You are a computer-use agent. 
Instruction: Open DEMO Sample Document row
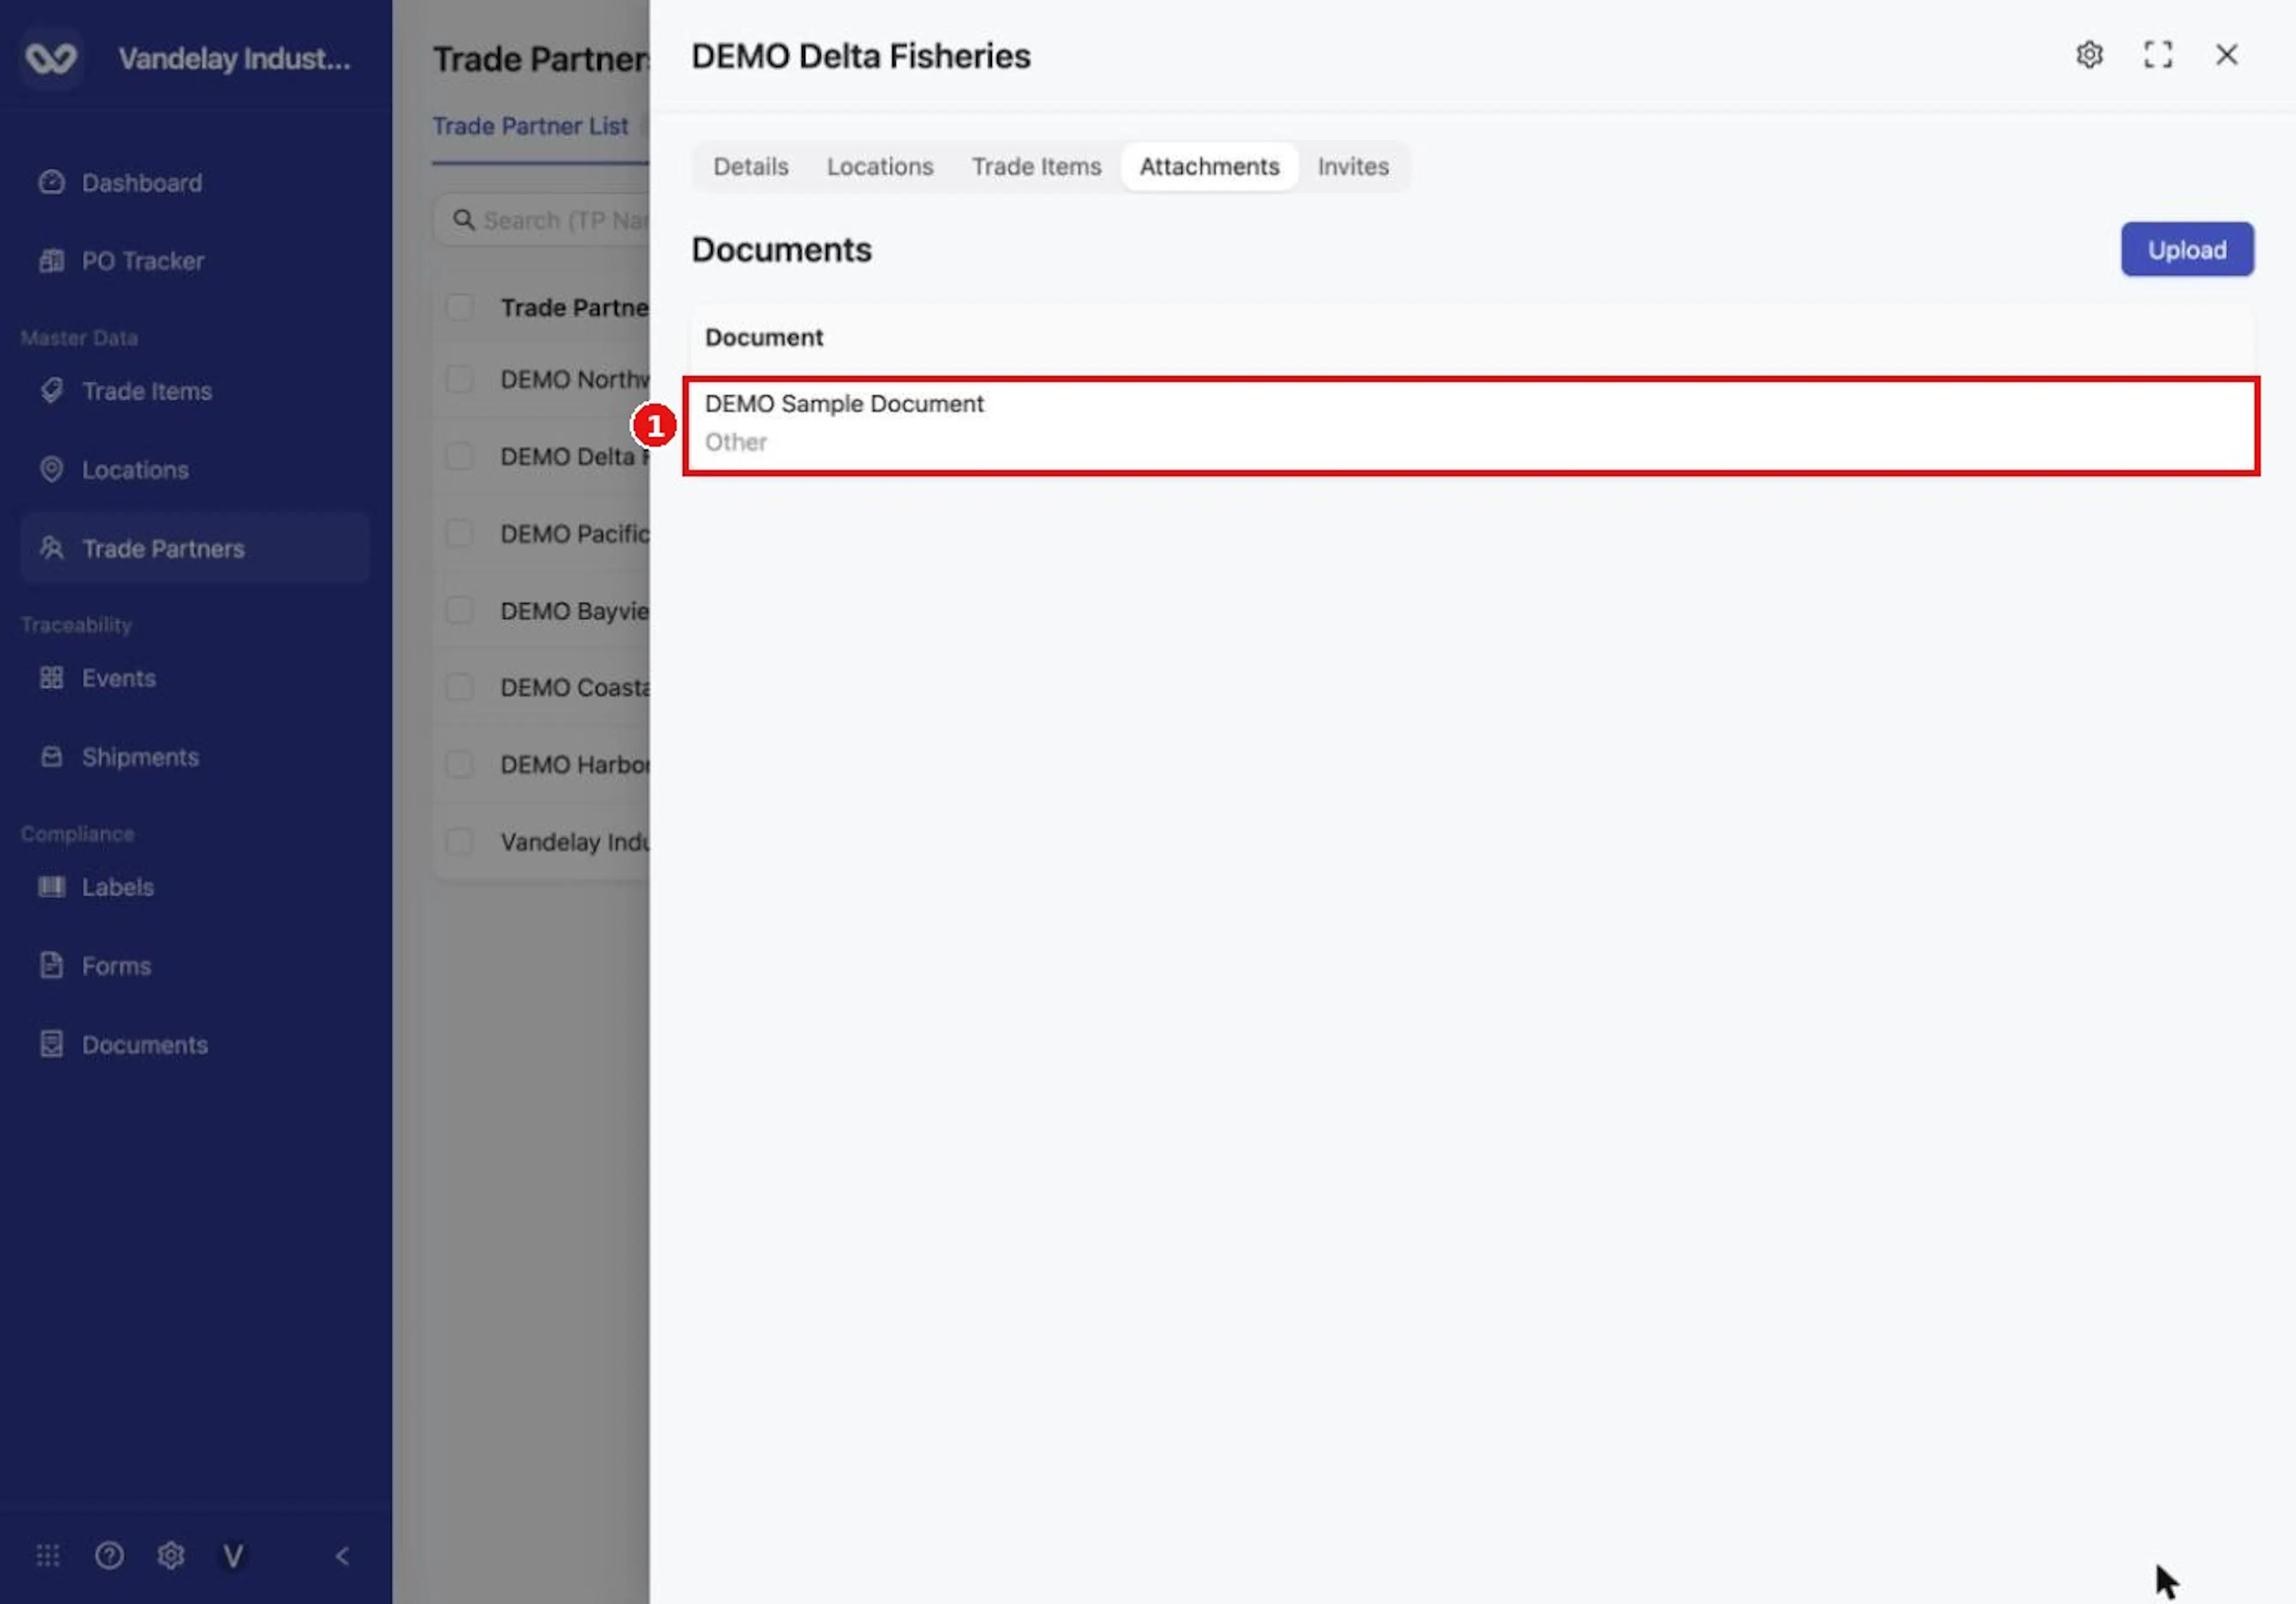click(x=1471, y=425)
